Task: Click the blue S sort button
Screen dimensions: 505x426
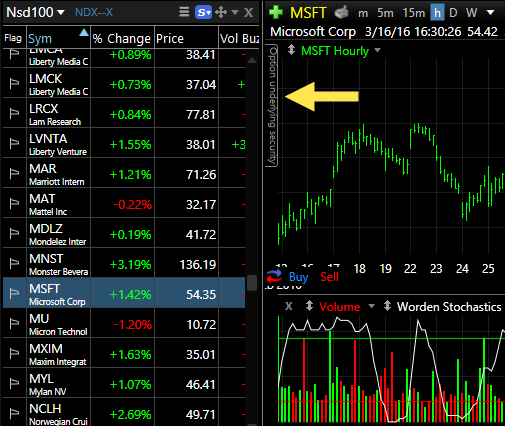Action: pos(203,13)
